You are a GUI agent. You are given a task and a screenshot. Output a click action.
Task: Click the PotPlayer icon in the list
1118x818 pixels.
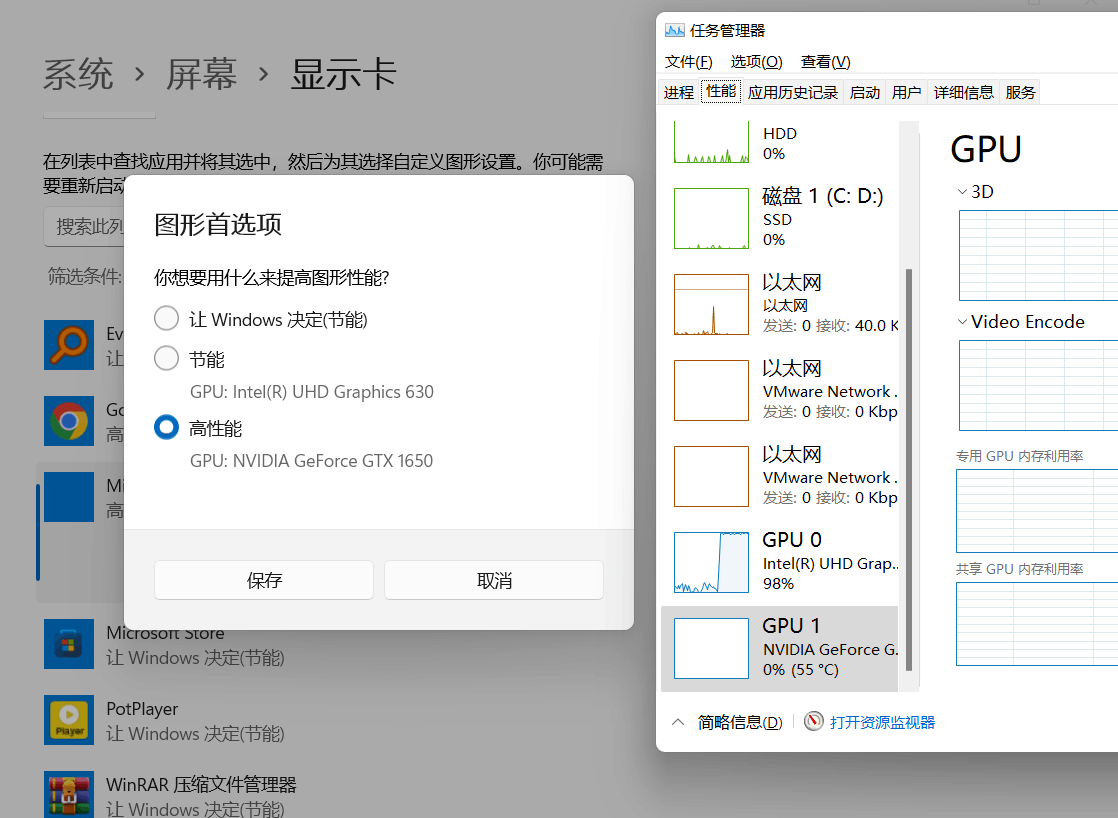[69, 720]
